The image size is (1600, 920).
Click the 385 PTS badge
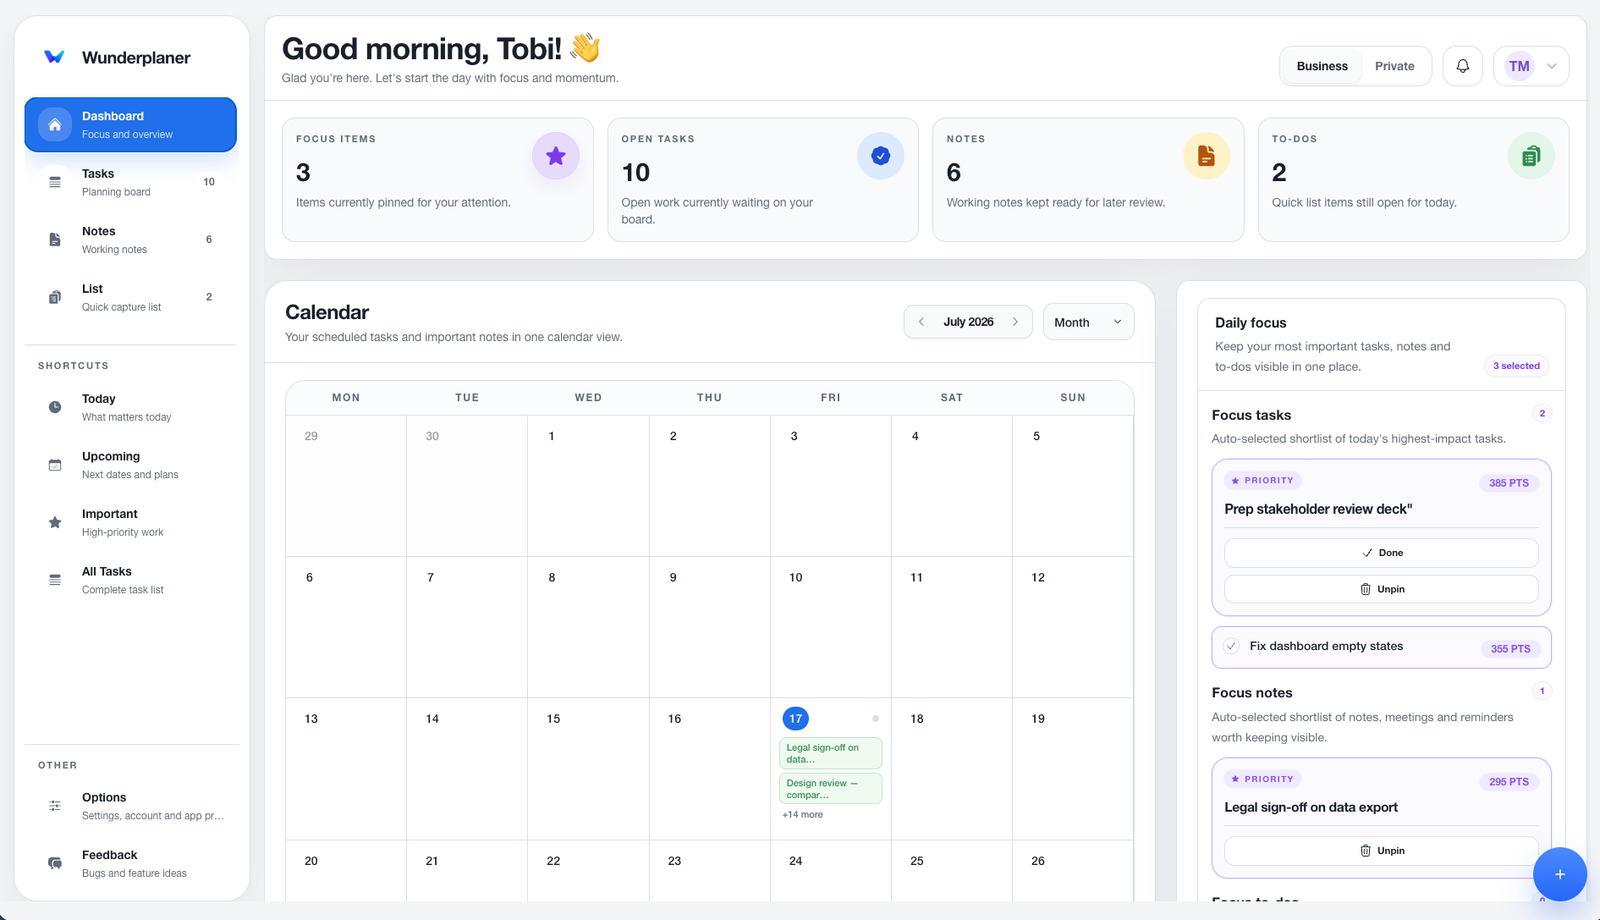click(1509, 483)
